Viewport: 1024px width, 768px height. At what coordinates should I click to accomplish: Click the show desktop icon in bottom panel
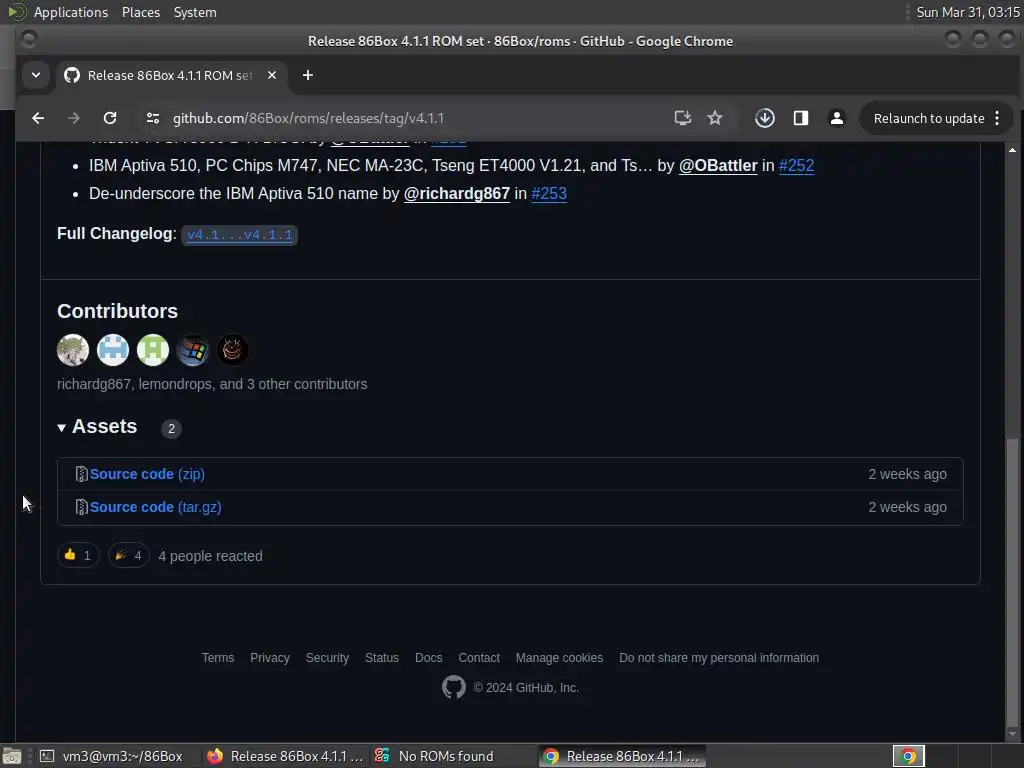click(x=12, y=756)
